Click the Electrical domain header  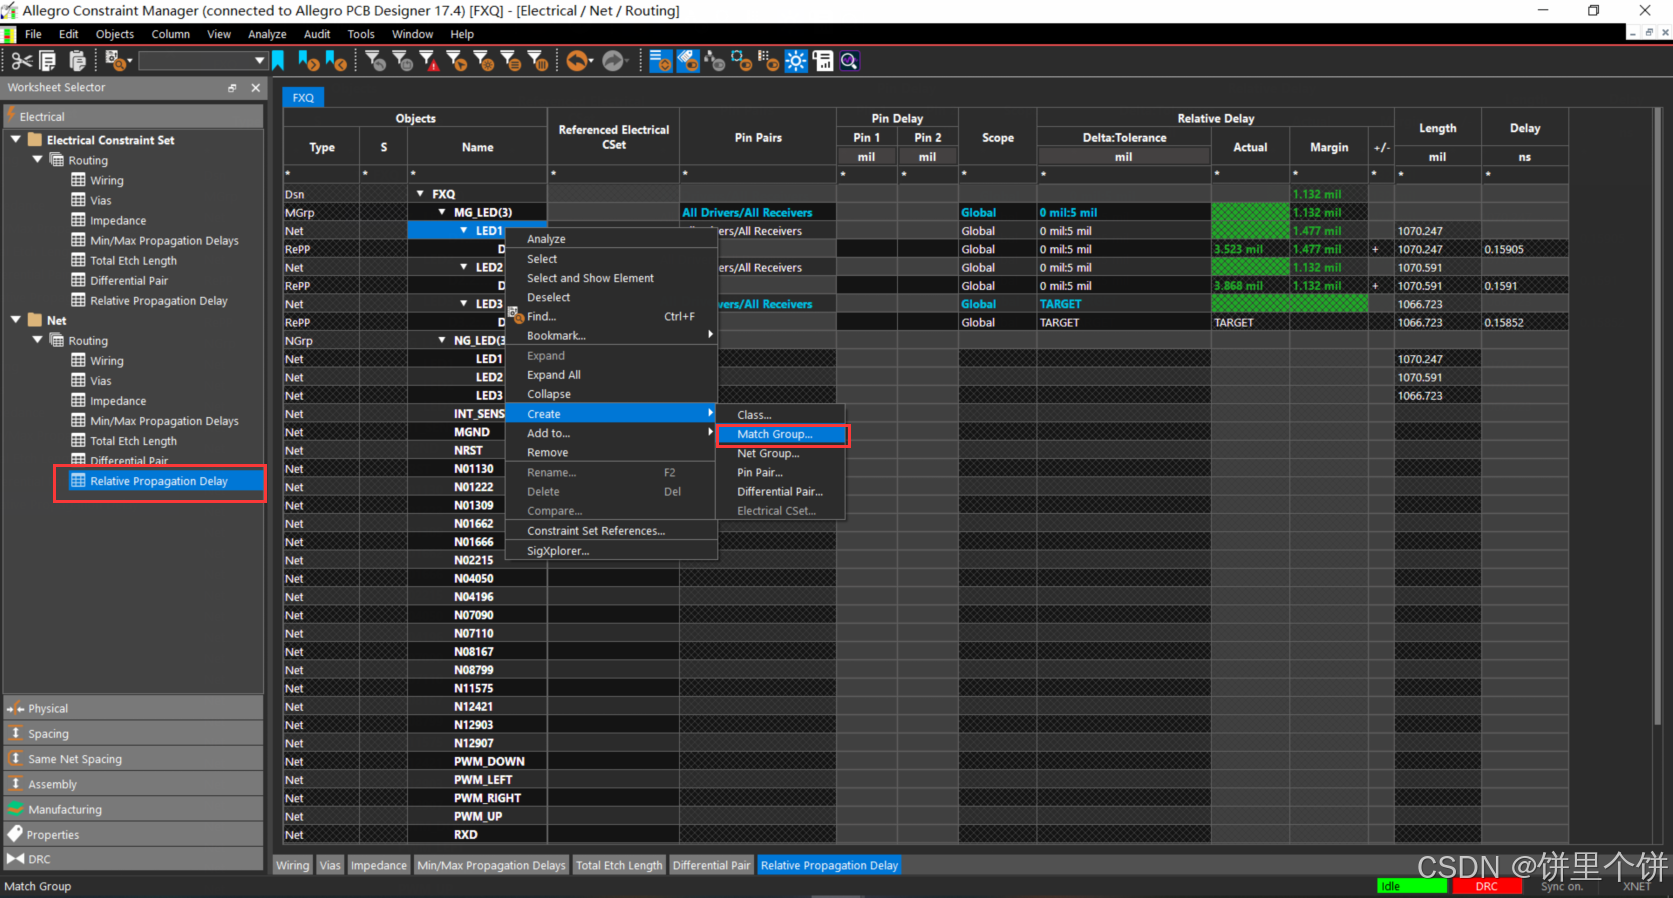(x=134, y=117)
